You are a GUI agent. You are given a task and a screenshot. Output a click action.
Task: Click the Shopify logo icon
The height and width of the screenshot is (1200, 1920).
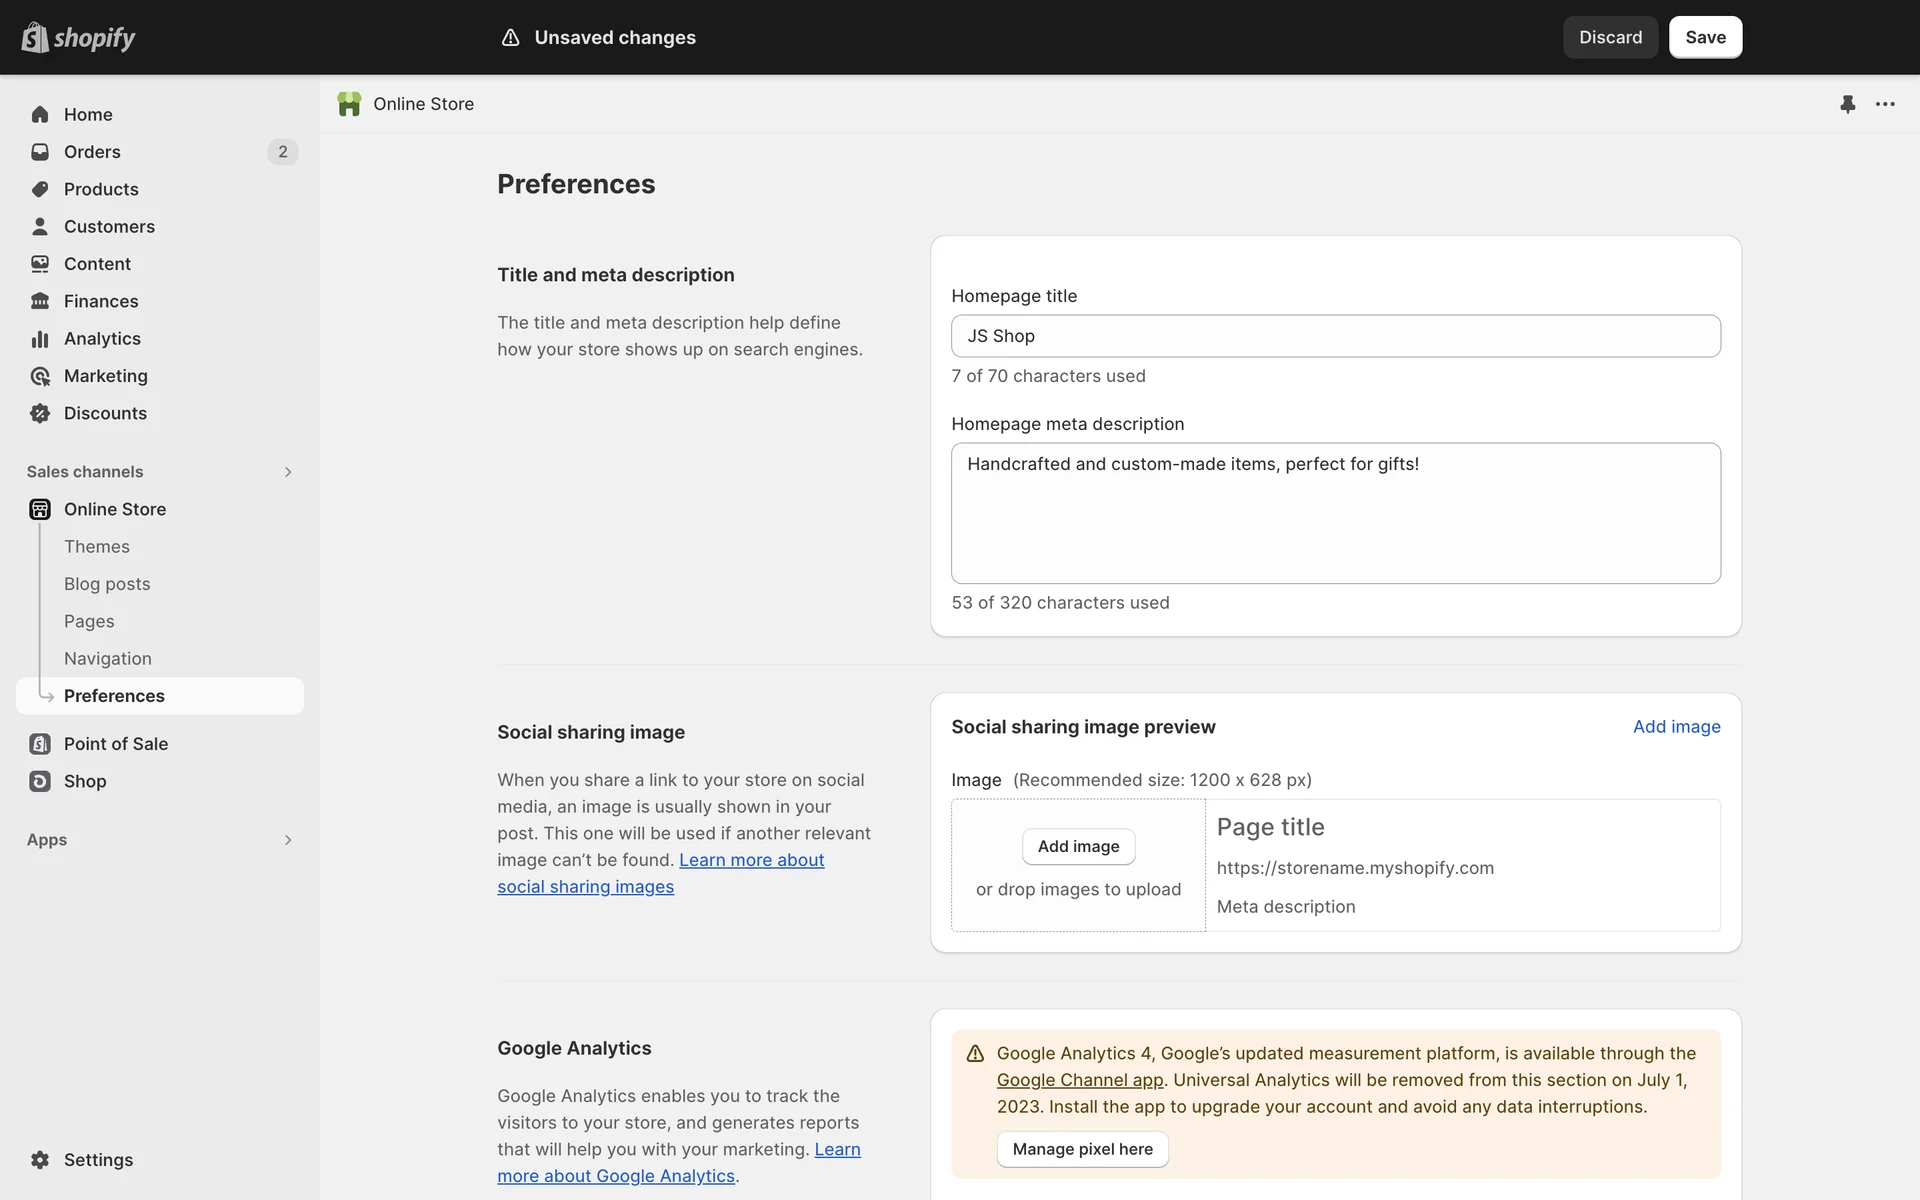35,37
